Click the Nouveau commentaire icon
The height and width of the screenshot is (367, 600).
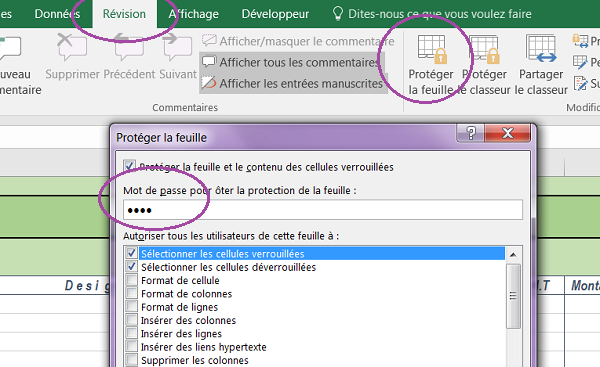[x=10, y=48]
